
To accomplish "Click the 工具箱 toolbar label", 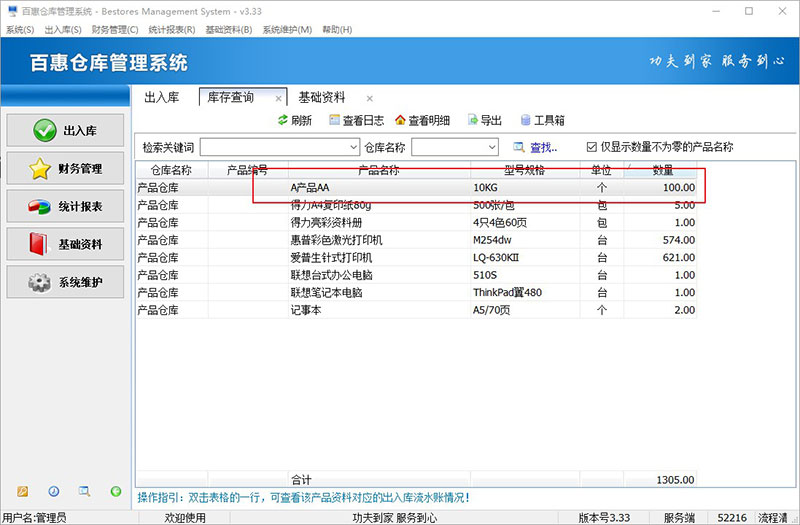I will pos(549,120).
